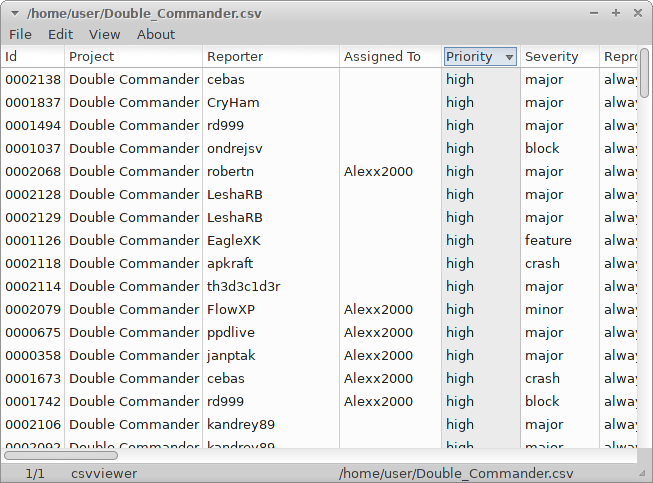This screenshot has width=653, height=483.
Task: Select severity cell feature
Action: pyautogui.click(x=548, y=241)
